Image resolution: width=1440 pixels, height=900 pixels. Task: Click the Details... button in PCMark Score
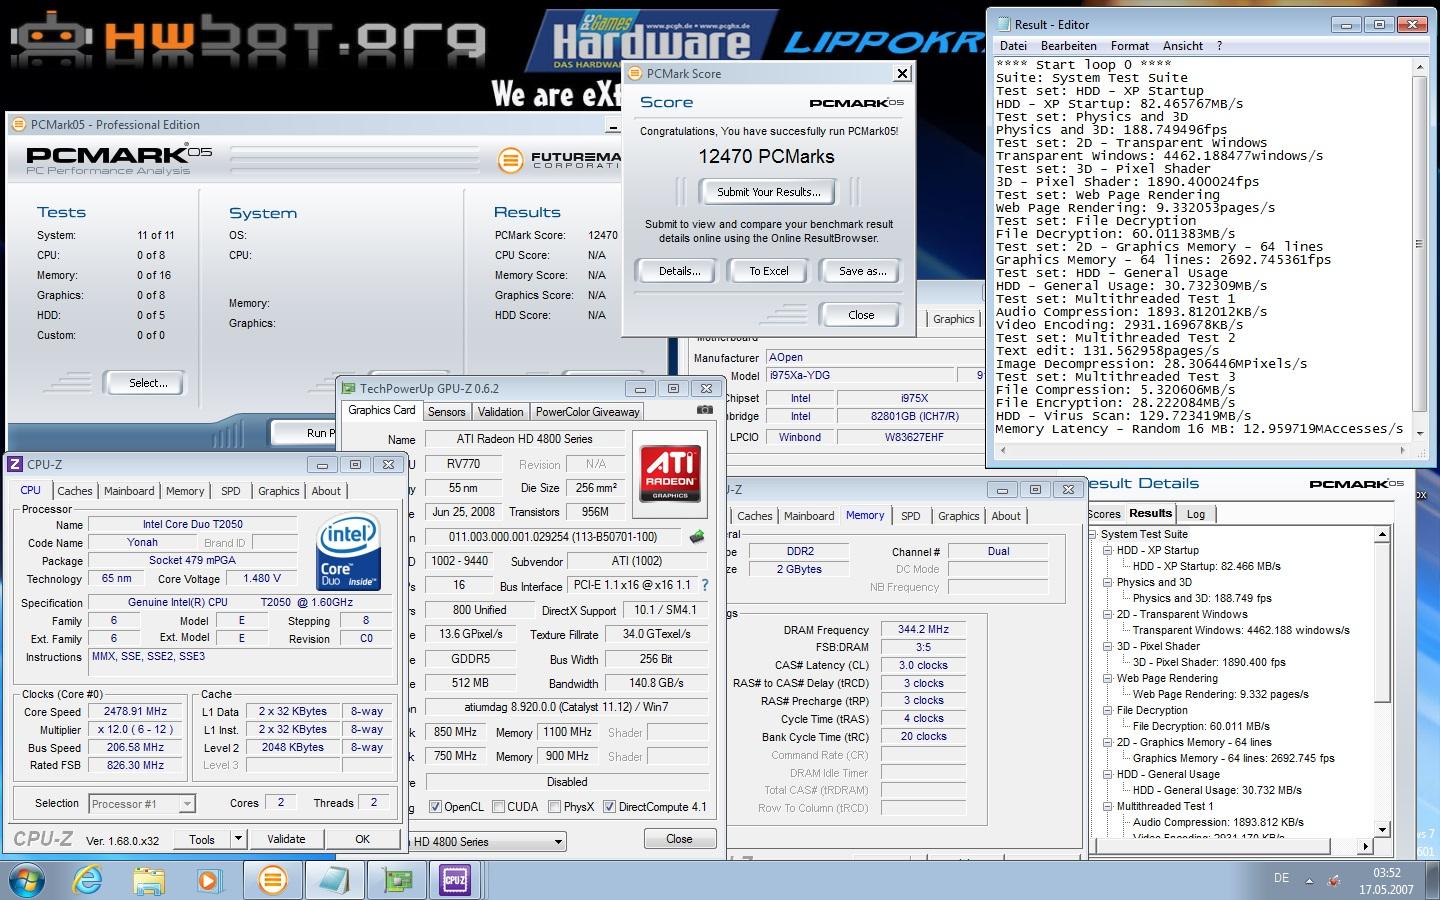point(679,271)
